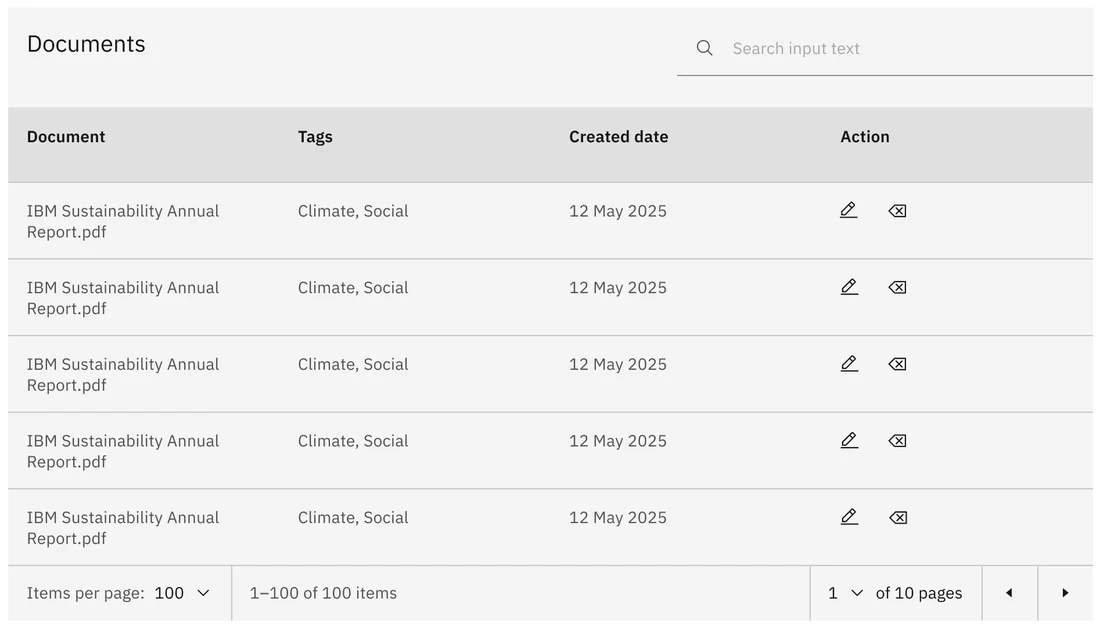Click the fourth row Climate, Social tags
The height and width of the screenshot is (627, 1100).
(x=353, y=441)
